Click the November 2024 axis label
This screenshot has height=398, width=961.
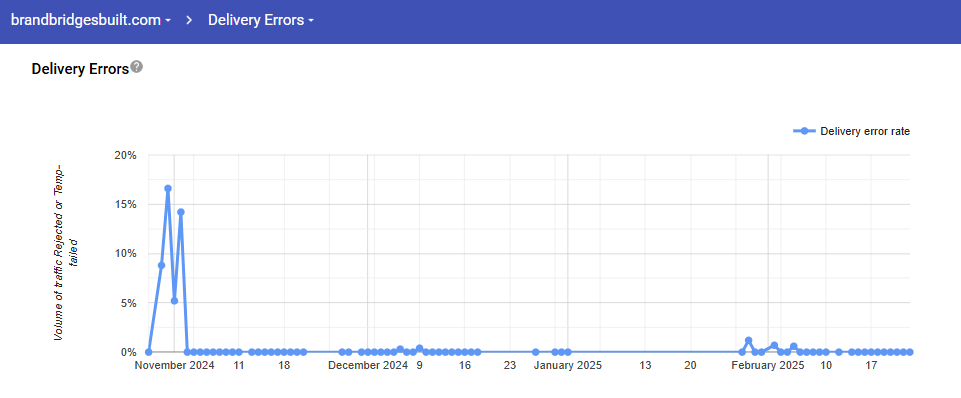coord(175,365)
